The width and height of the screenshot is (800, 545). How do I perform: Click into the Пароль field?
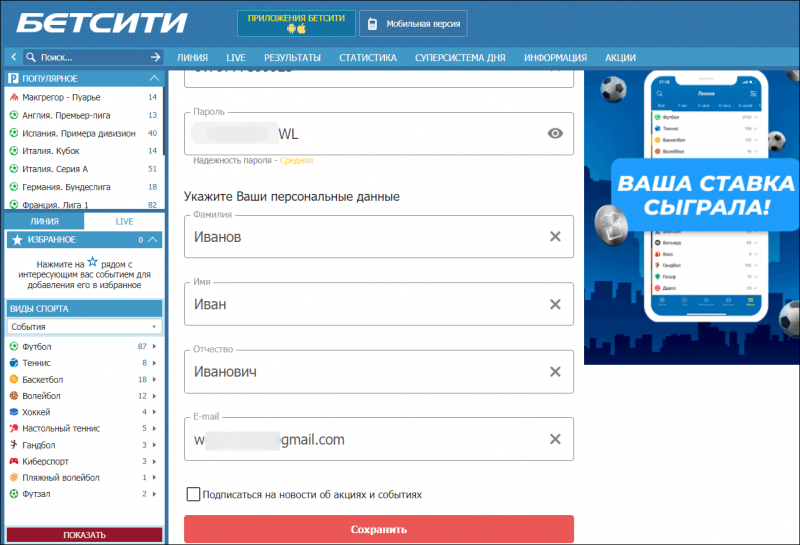coord(379,134)
